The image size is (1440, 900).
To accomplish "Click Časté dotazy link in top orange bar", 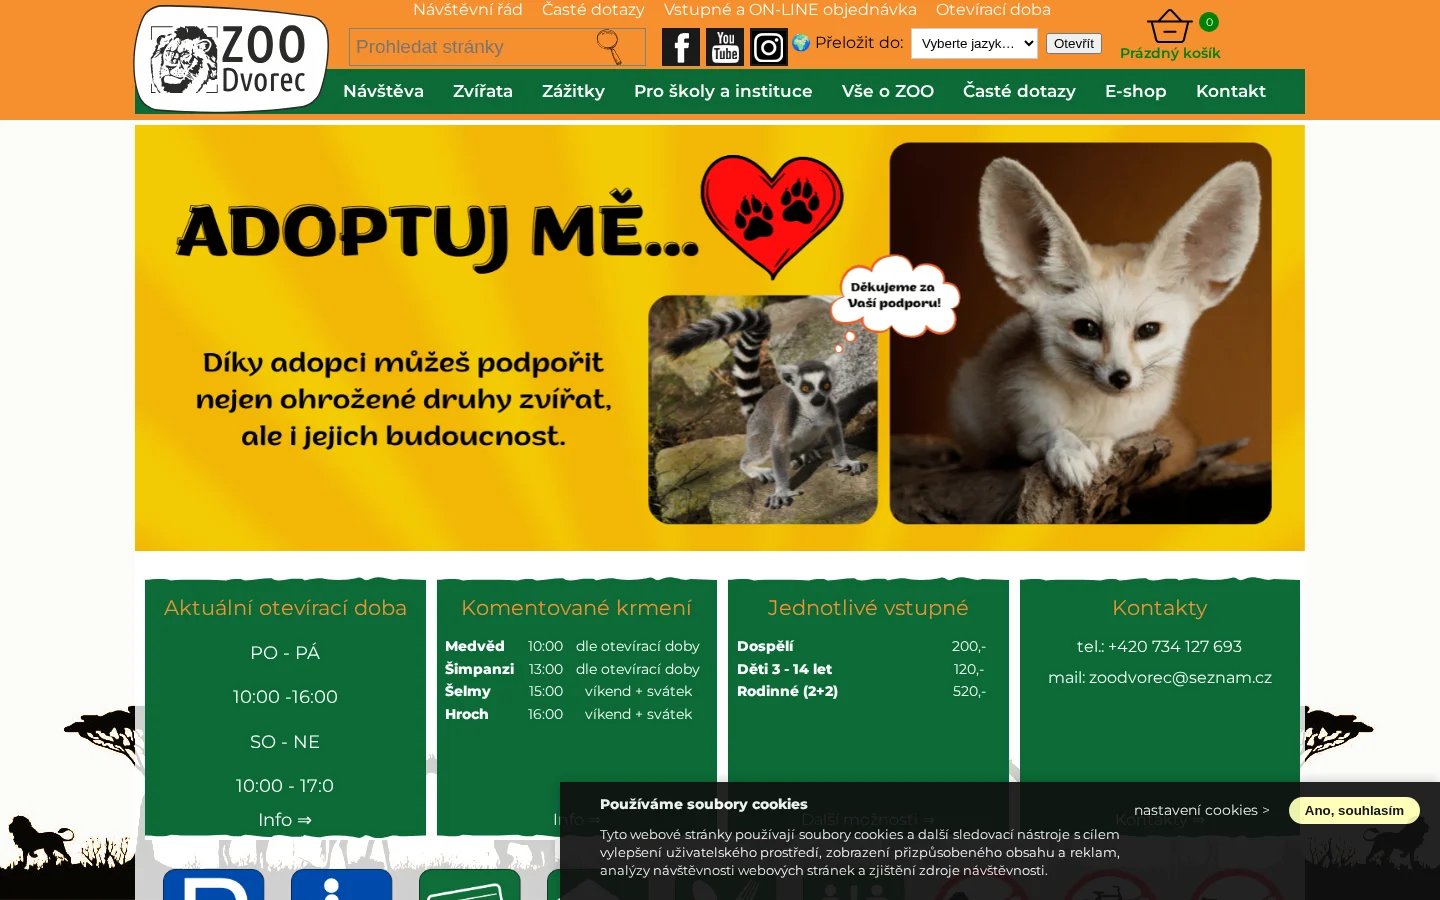I will [593, 10].
